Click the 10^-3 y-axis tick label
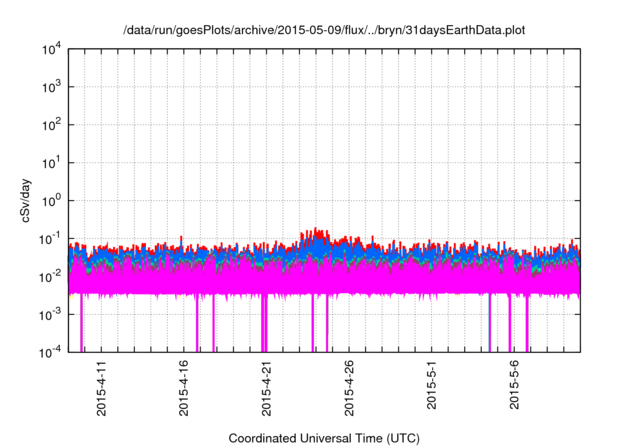Image resolution: width=640 pixels, height=448 pixels. coord(50,315)
